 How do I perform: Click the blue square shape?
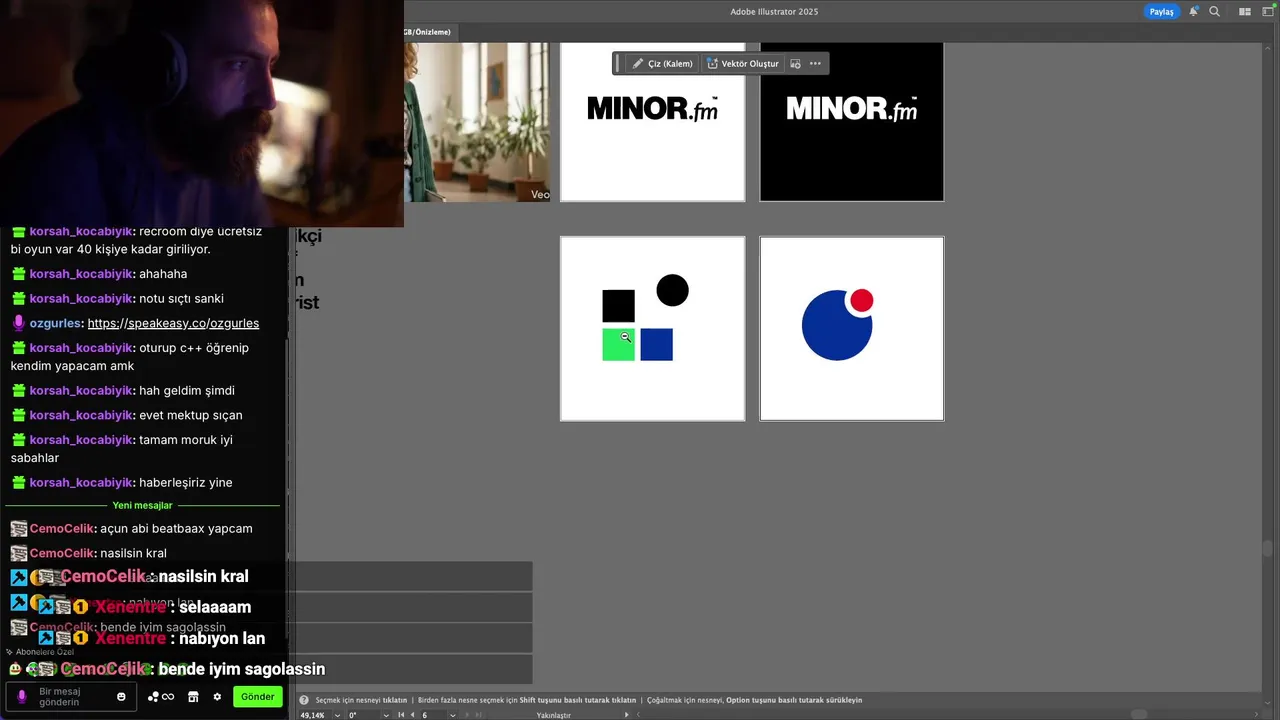tap(656, 344)
